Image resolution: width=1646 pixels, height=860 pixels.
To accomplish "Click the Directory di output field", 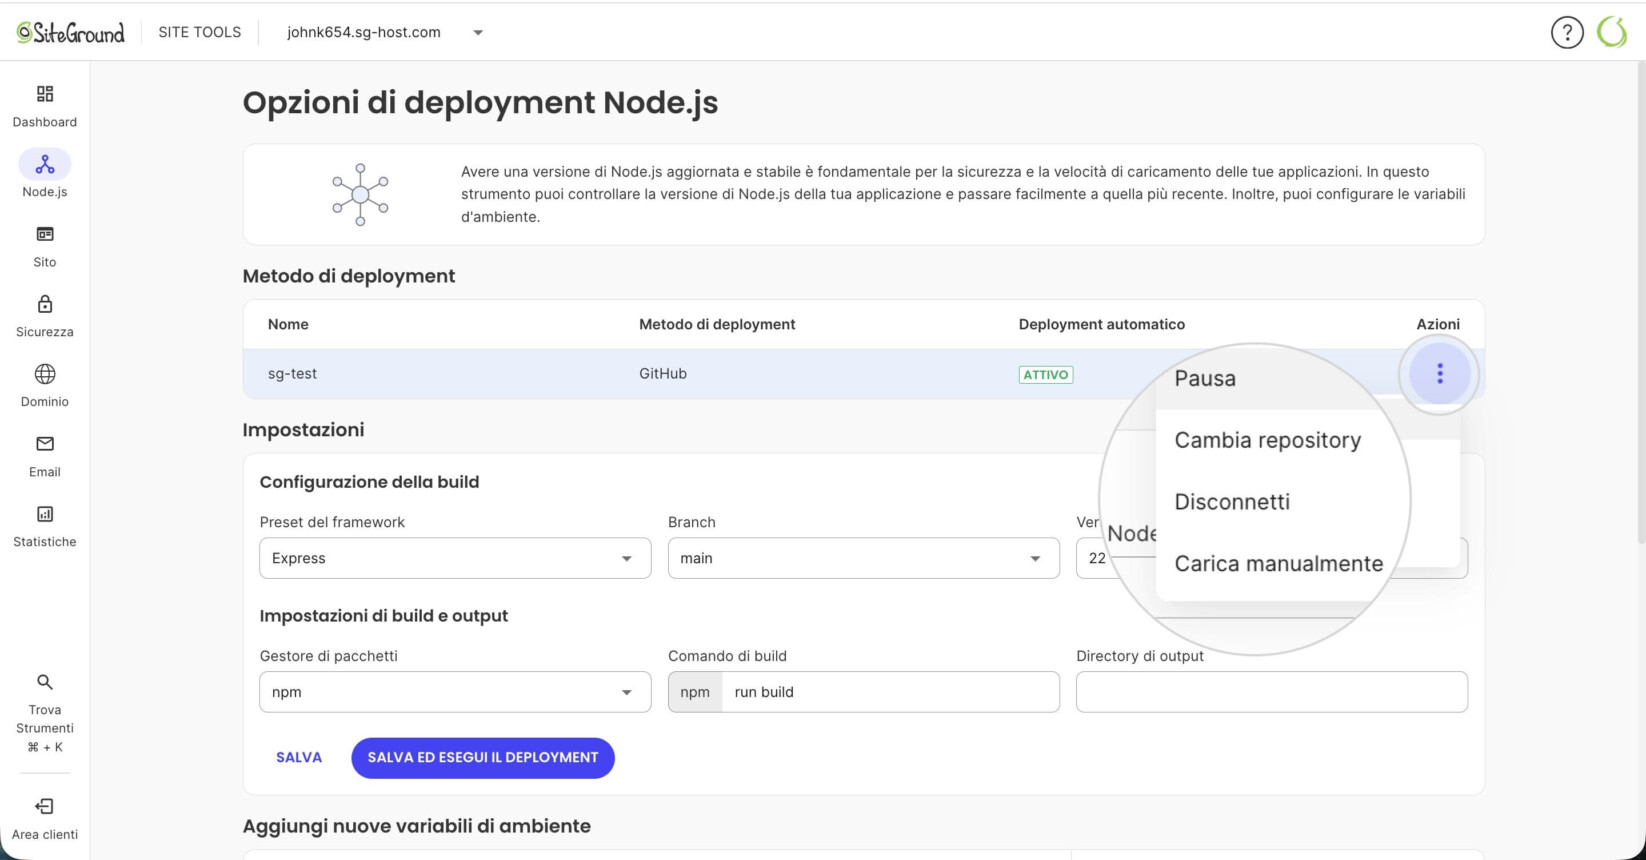I will (1272, 692).
